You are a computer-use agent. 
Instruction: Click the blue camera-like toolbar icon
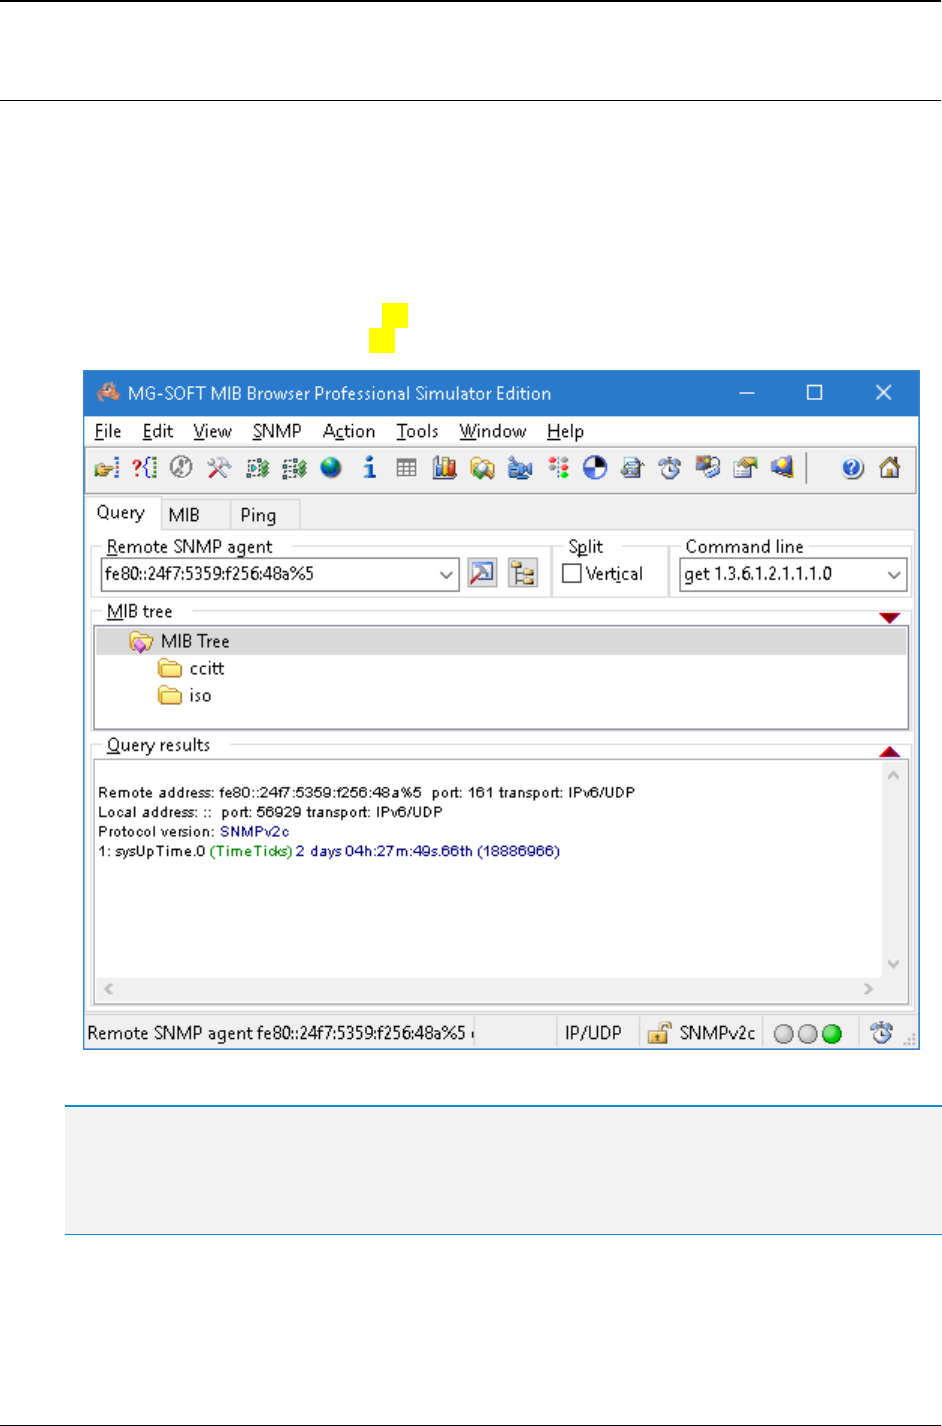click(x=520, y=467)
